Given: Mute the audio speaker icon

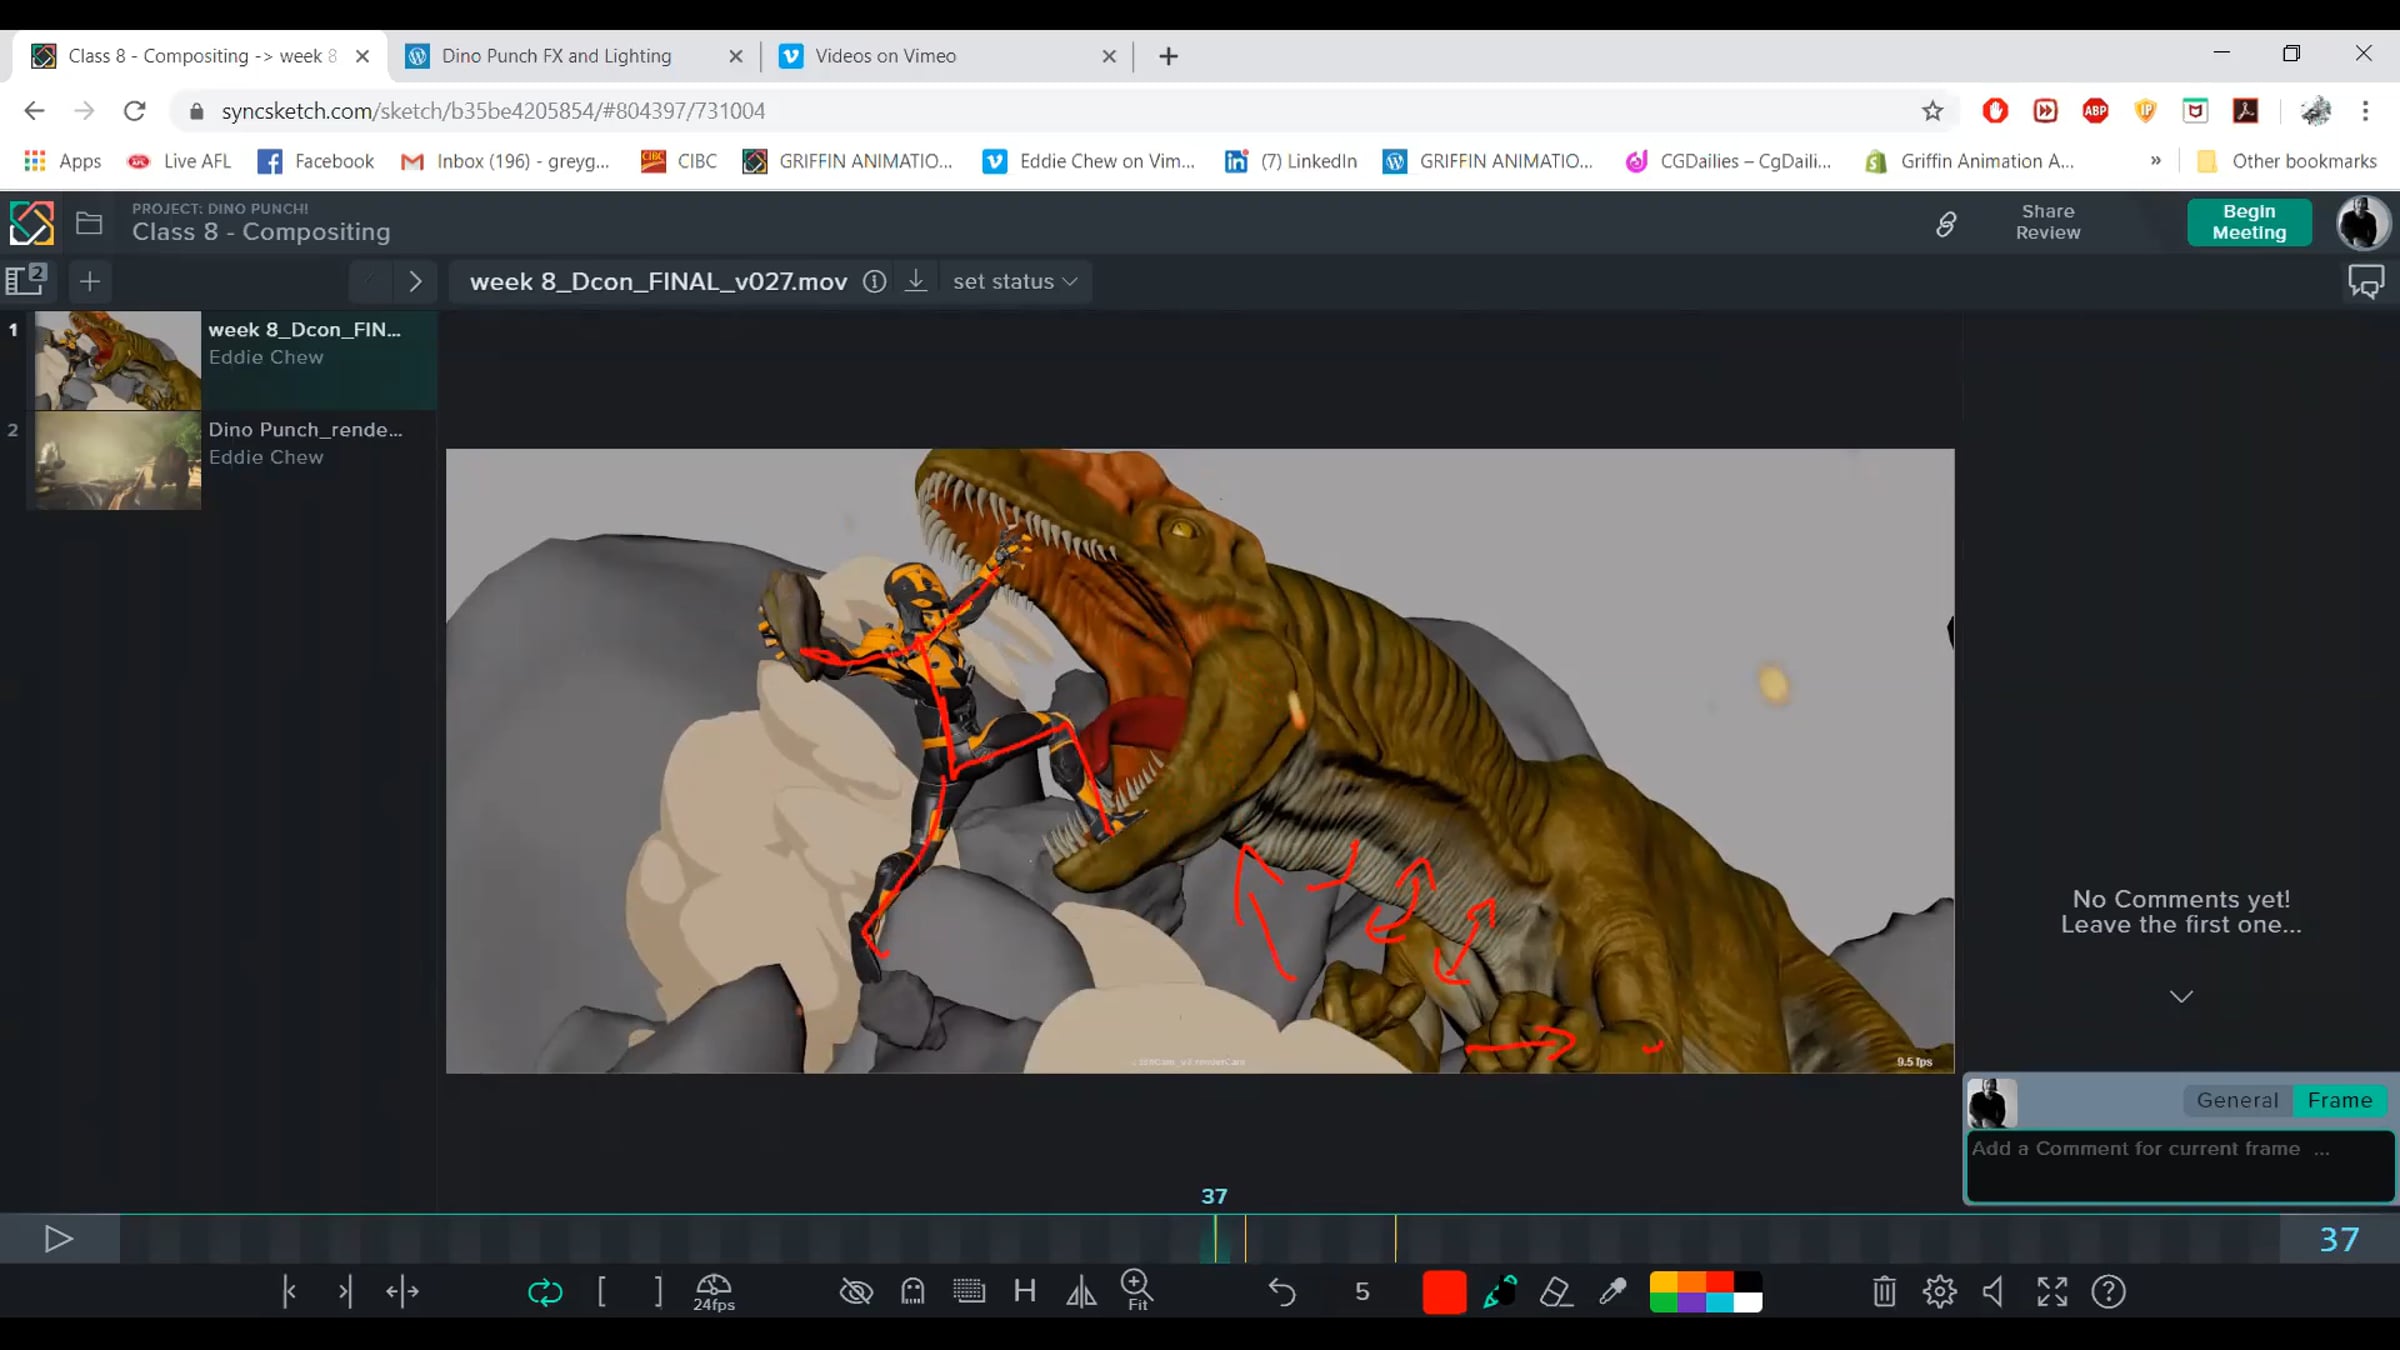Looking at the screenshot, I should point(1994,1292).
